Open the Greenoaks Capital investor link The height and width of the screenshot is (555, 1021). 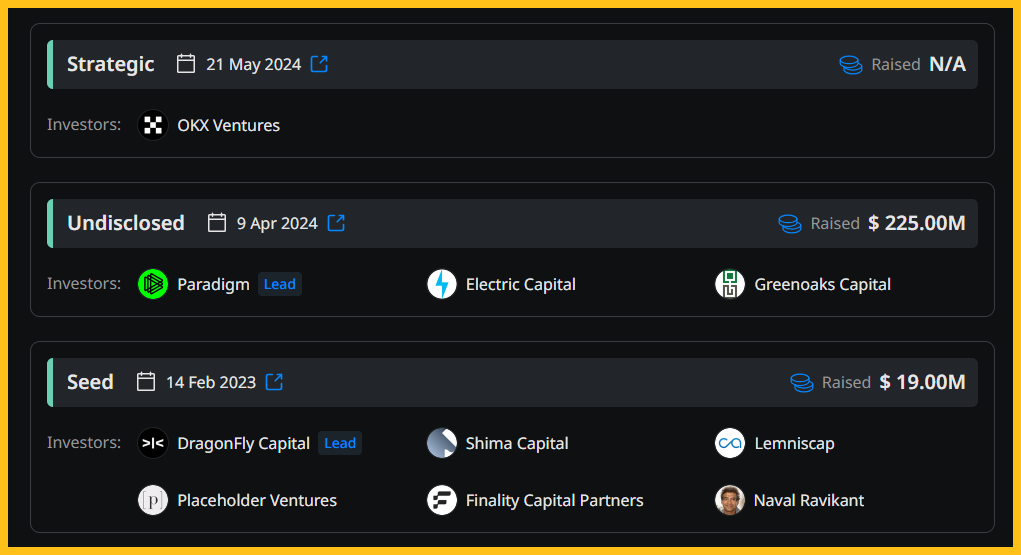(822, 285)
